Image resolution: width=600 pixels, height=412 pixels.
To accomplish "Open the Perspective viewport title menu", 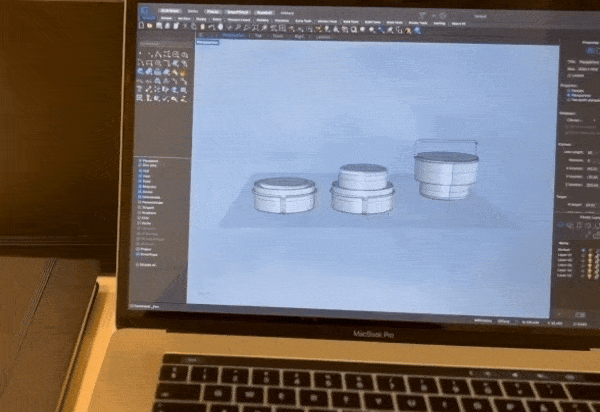I will [207, 42].
